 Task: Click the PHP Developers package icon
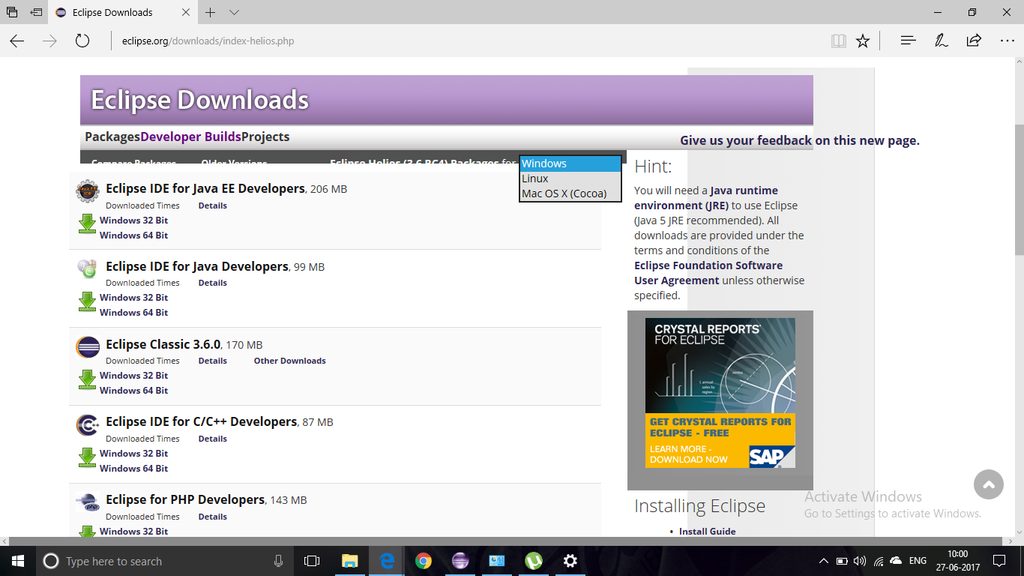click(x=87, y=502)
